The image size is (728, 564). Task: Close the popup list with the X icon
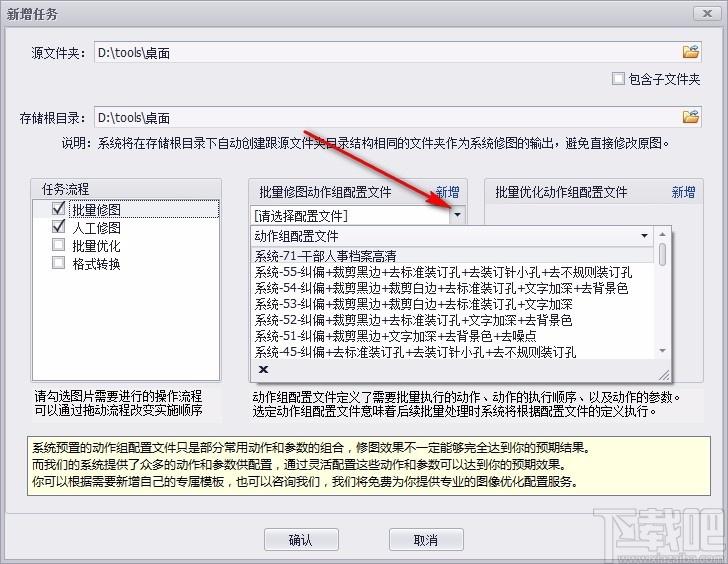point(263,370)
